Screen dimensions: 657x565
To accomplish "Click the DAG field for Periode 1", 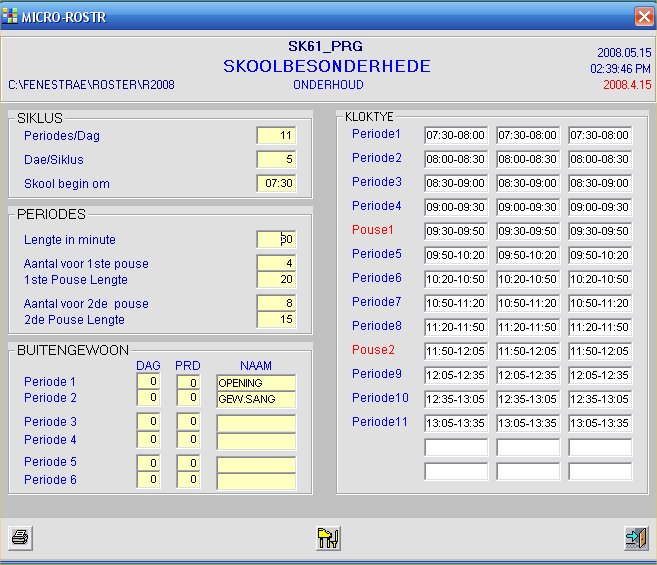I will 148,383.
